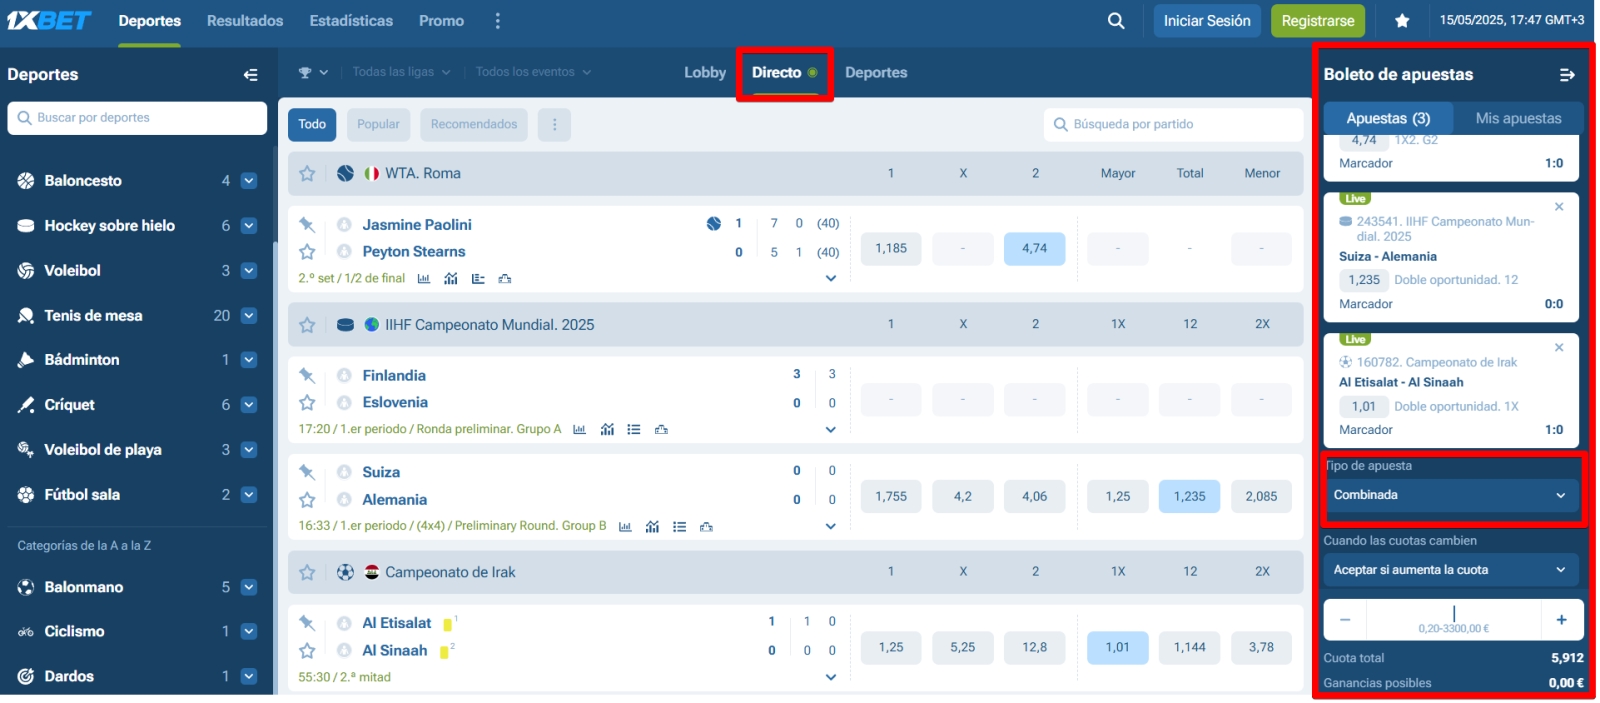Expand Hockey sobre hielo category
This screenshot has width=1600, height=703.
pyautogui.click(x=249, y=226)
